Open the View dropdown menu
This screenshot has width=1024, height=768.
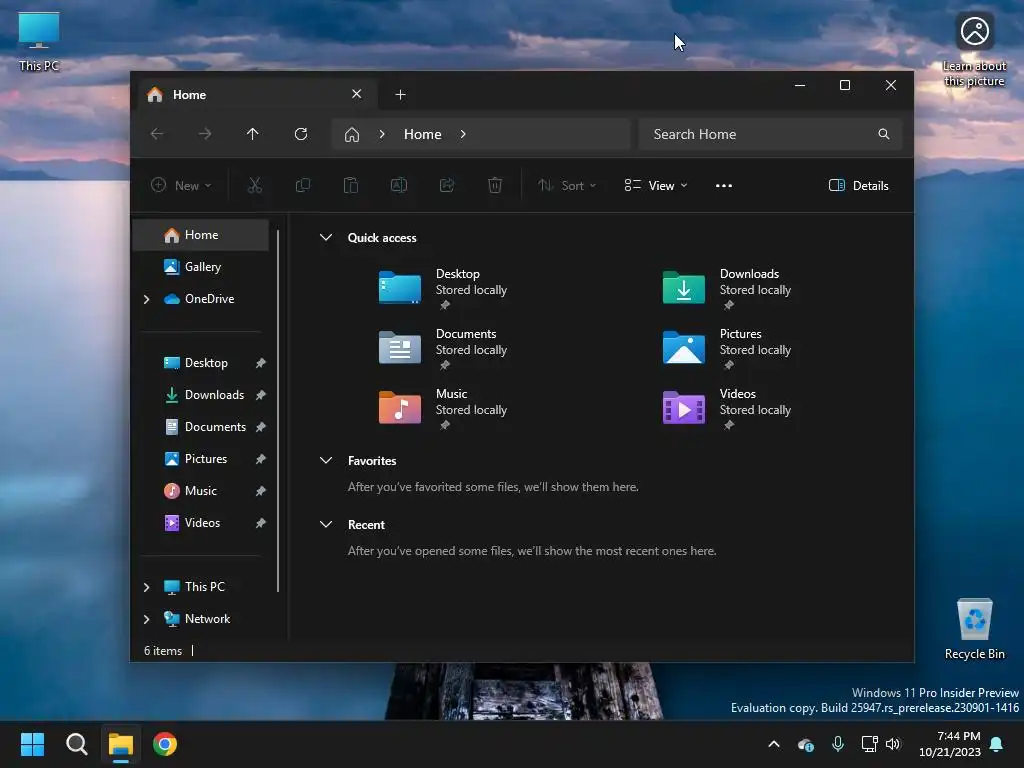(x=656, y=185)
